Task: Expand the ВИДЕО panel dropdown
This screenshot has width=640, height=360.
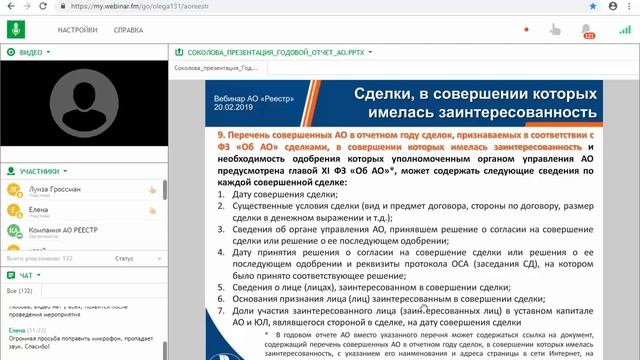Action: tap(48, 52)
